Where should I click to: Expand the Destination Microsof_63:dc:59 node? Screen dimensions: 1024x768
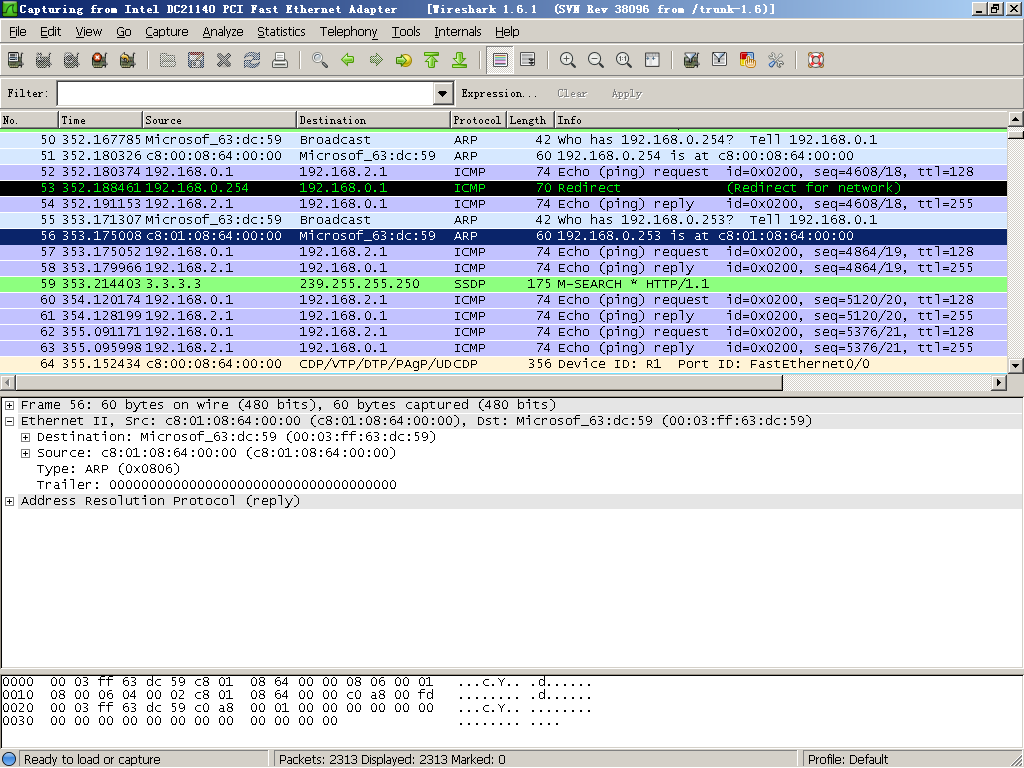pos(25,437)
